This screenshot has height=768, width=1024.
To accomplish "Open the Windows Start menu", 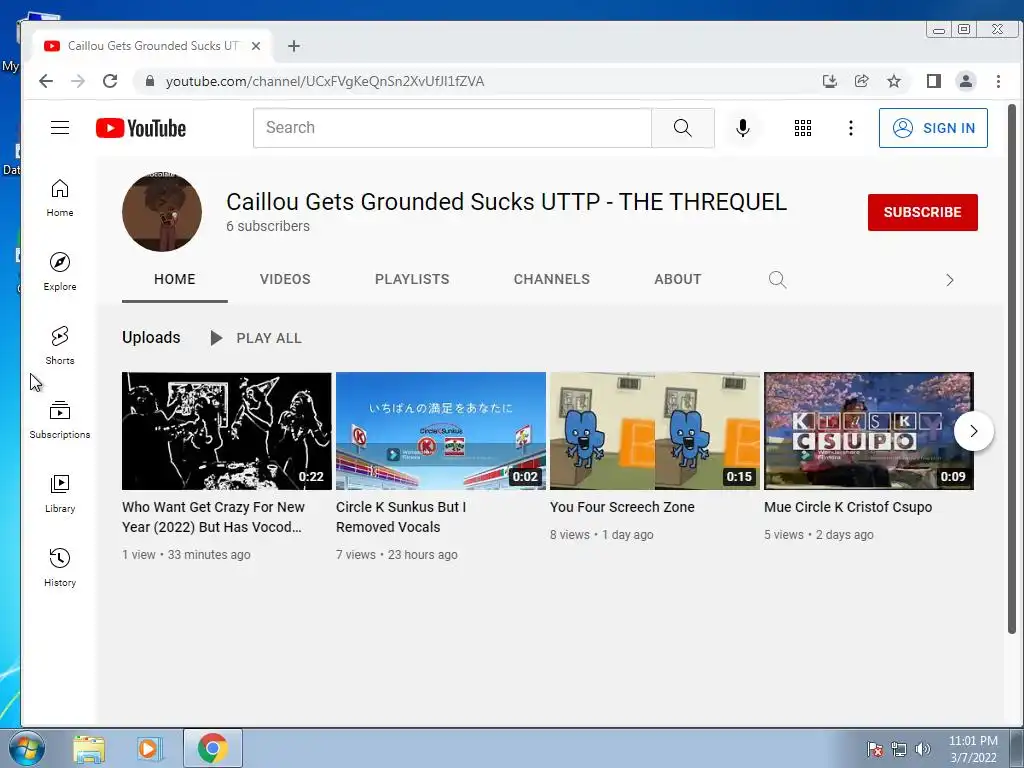I will coord(27,748).
